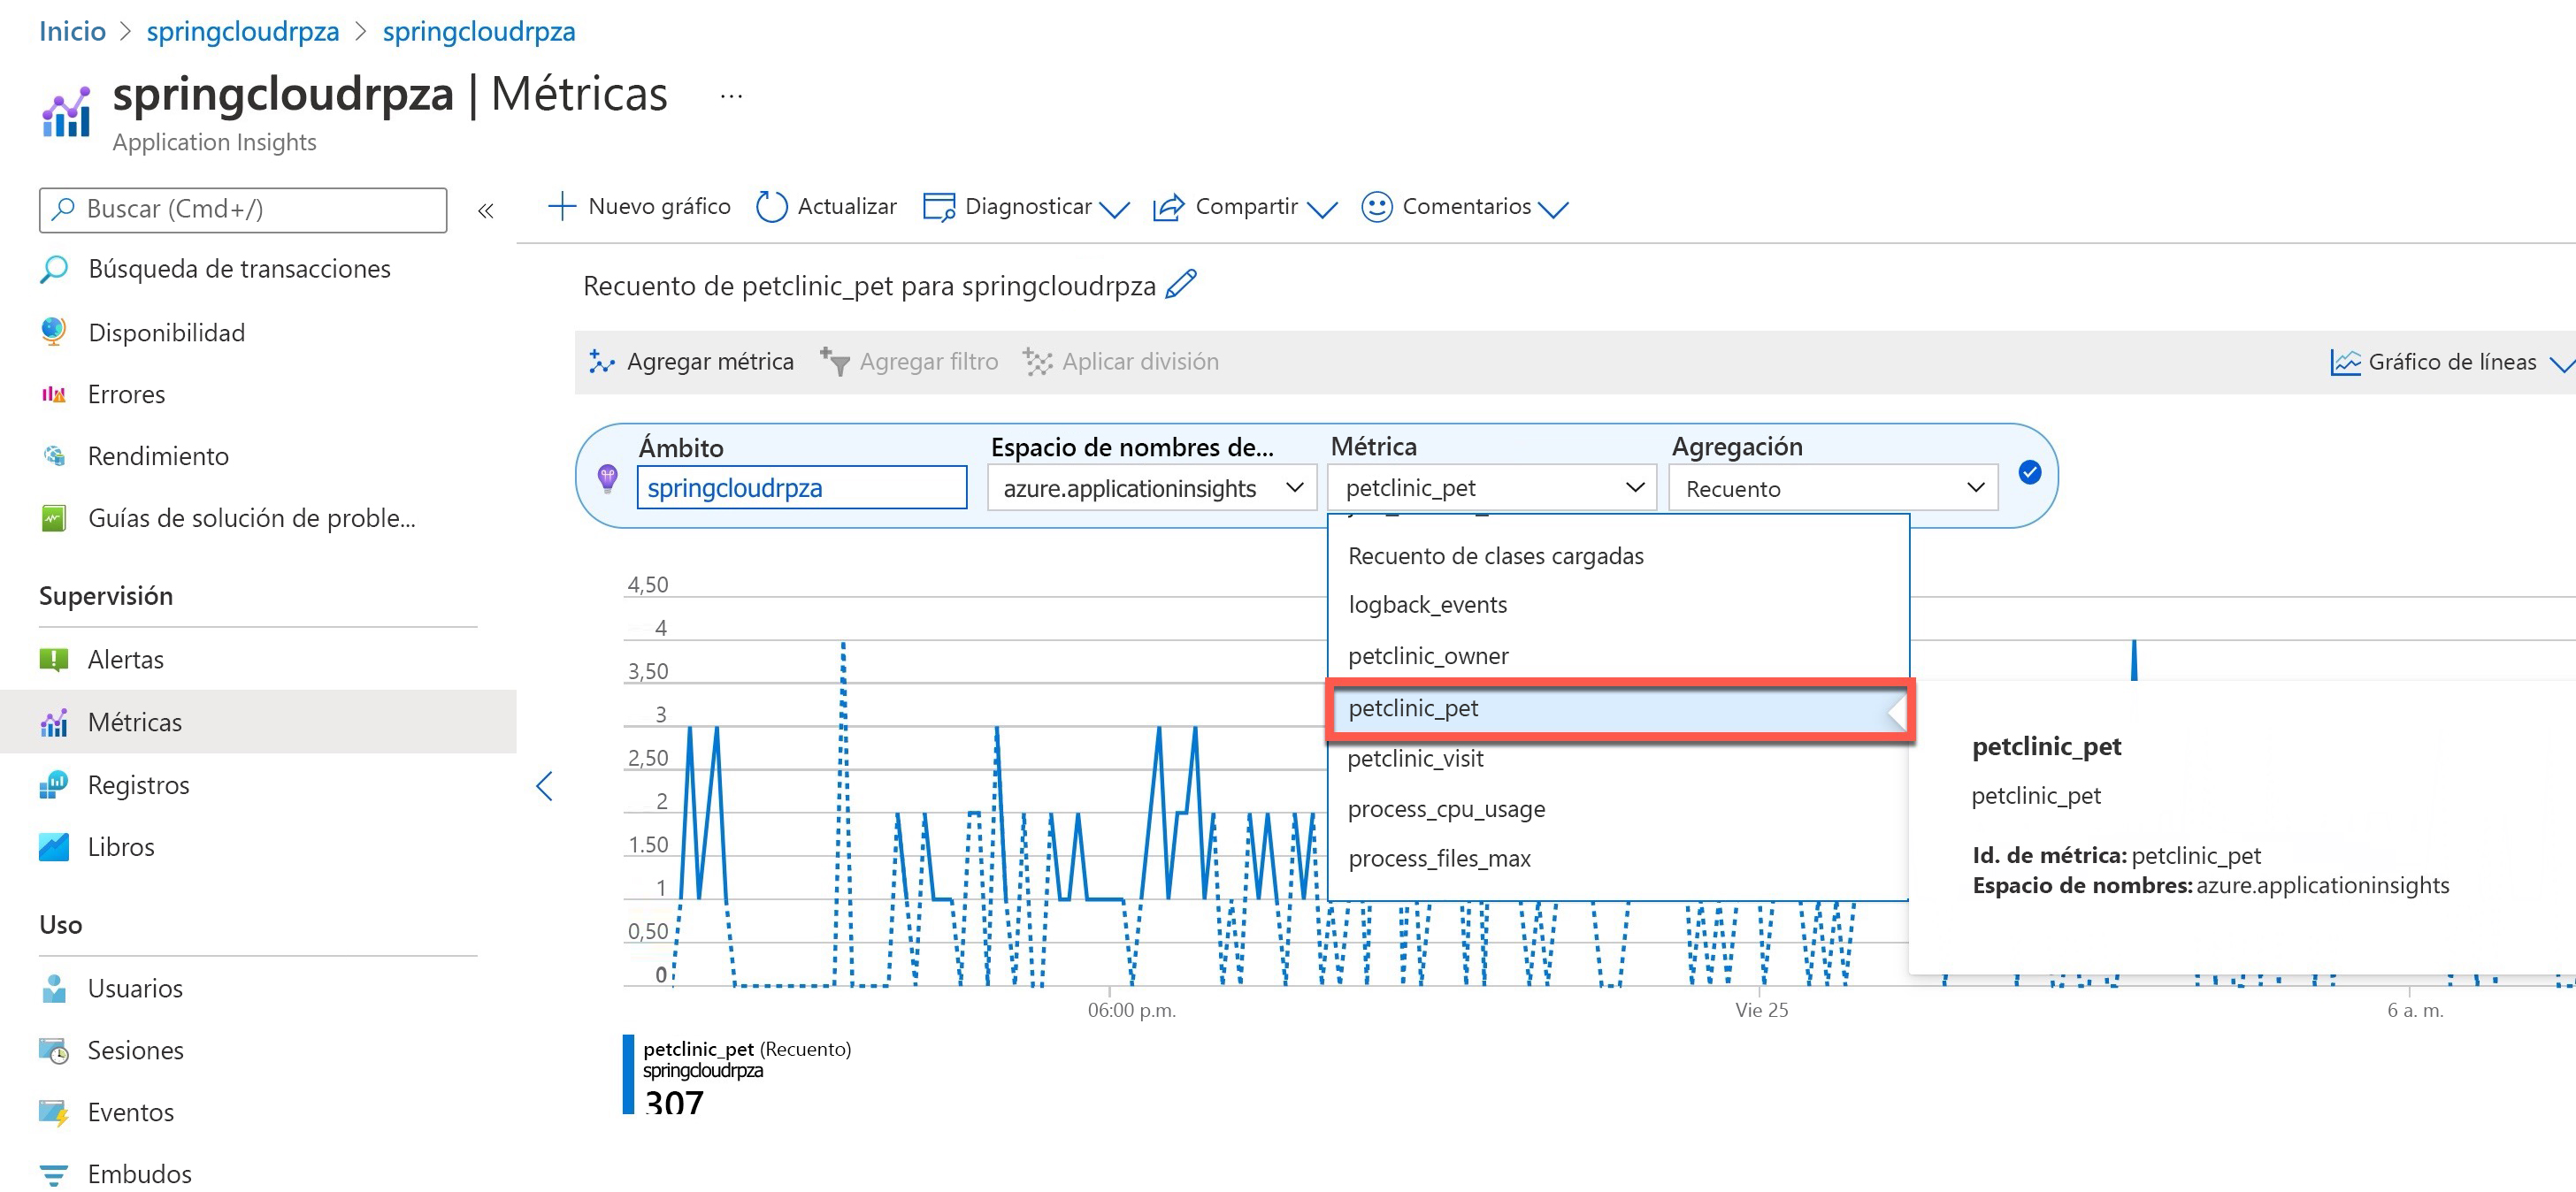
Task: Open the Espacio de nombres dropdown
Action: coord(1151,488)
